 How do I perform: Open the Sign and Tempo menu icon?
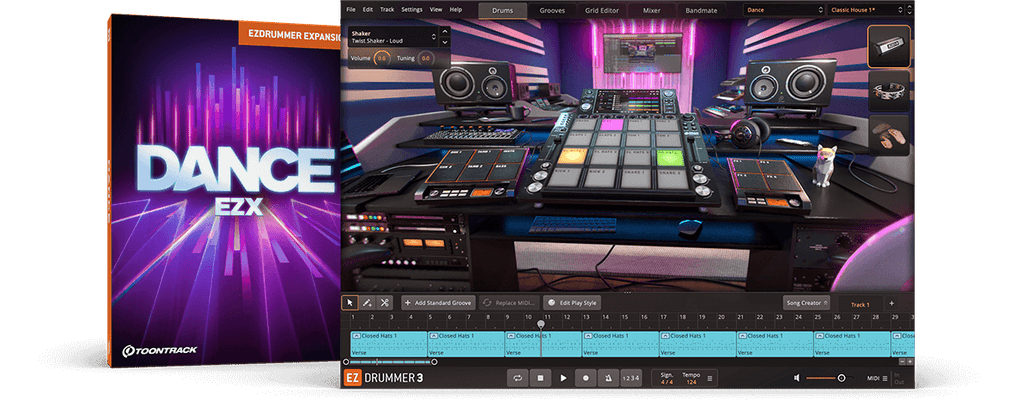[710, 377]
